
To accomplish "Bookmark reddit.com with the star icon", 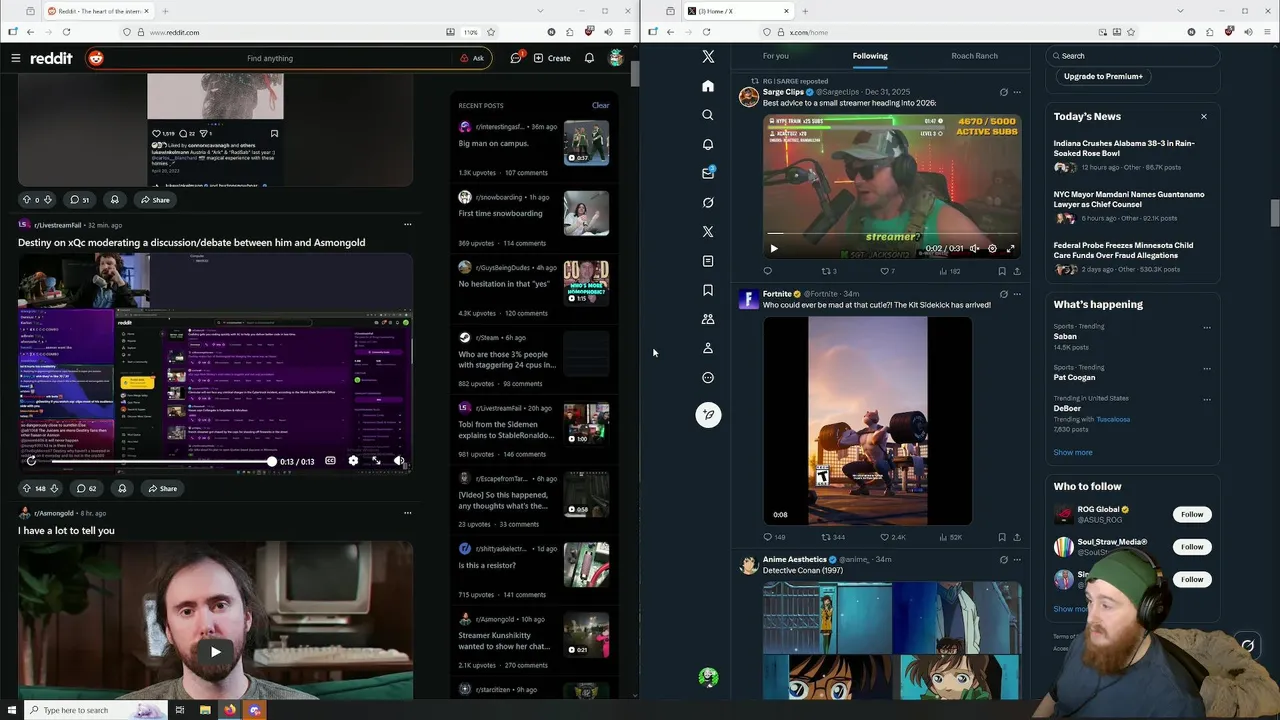I will [x=490, y=32].
